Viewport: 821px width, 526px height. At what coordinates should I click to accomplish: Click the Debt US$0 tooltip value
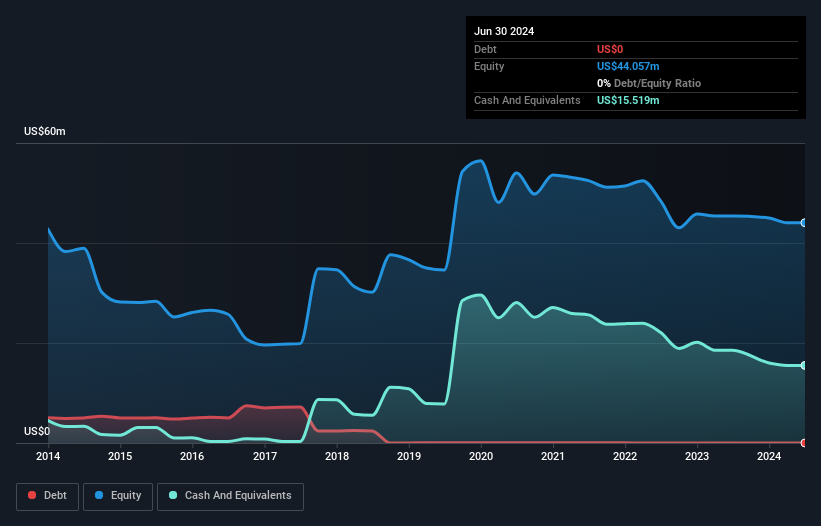click(610, 49)
